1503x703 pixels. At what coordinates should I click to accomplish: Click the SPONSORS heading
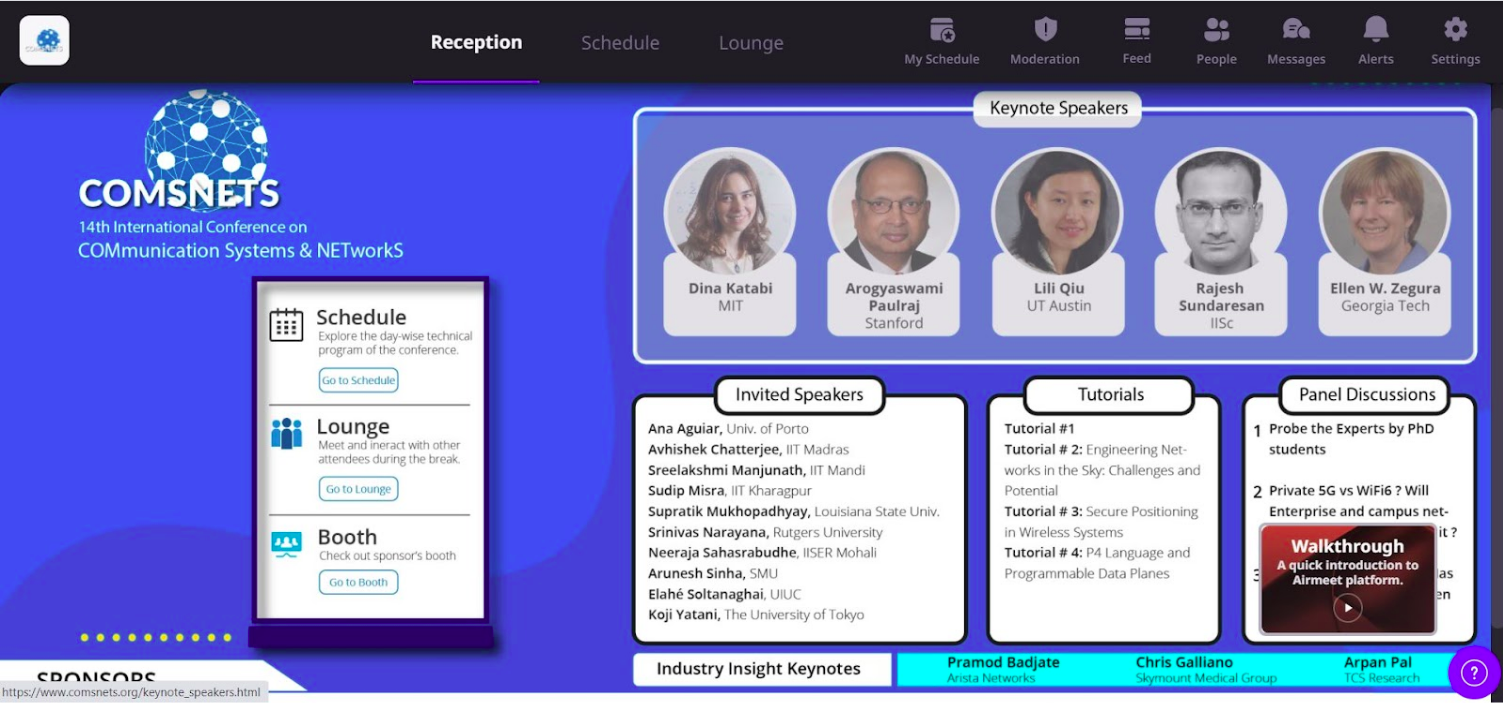tap(96, 679)
